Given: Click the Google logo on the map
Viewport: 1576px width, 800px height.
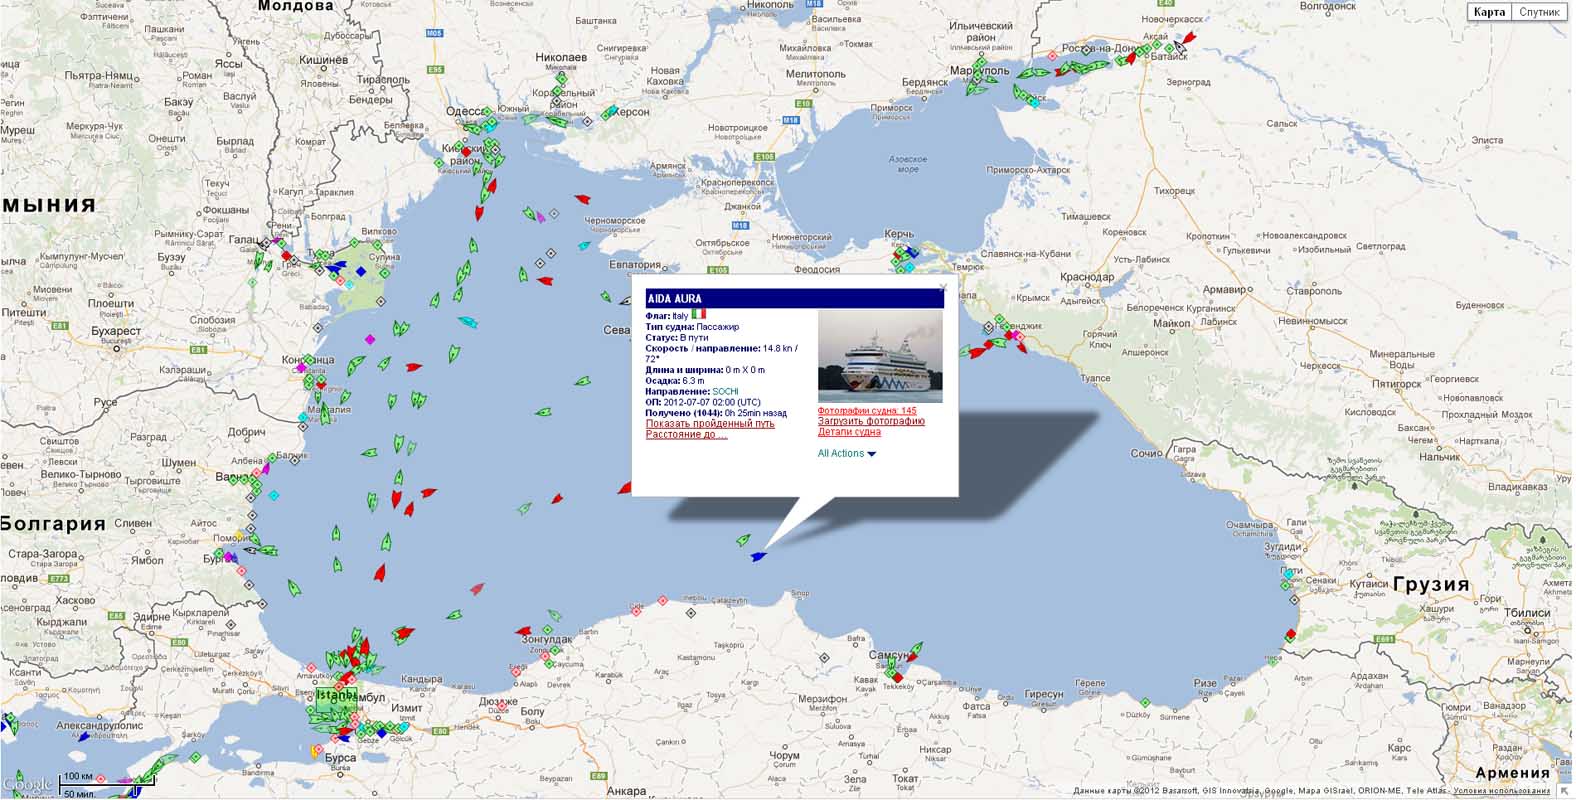Looking at the screenshot, I should [28, 785].
